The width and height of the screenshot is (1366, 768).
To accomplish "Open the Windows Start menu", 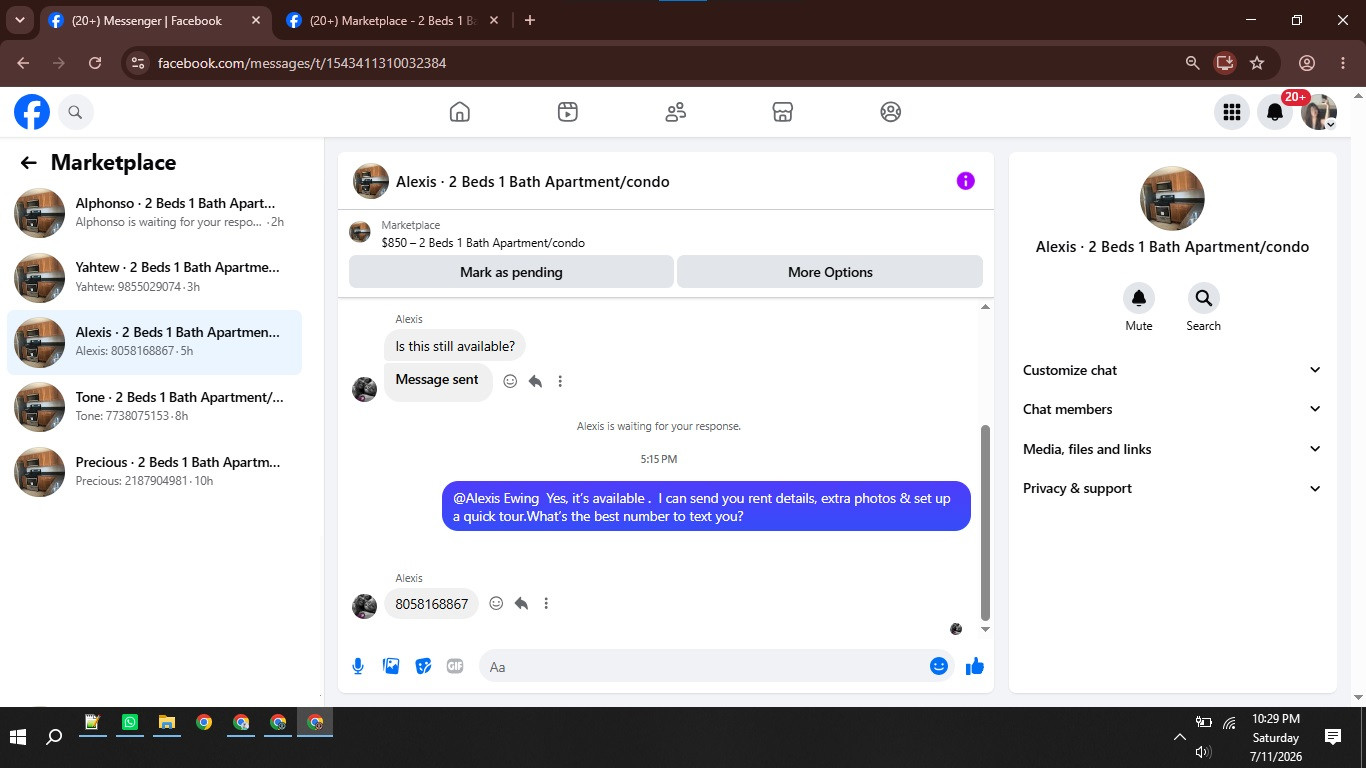I will [18, 737].
